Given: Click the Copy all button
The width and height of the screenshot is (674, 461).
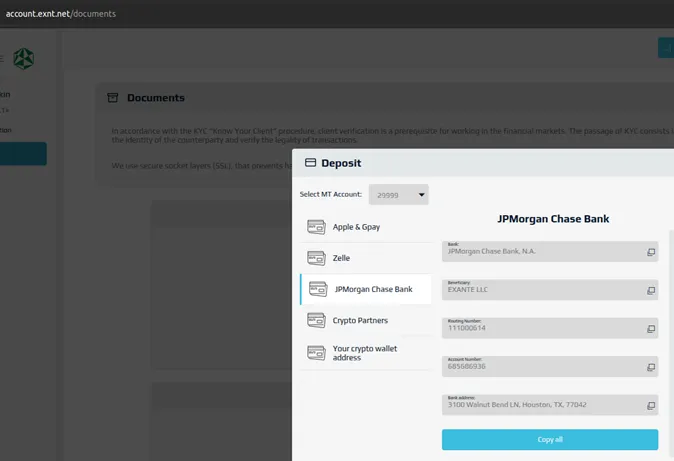Looking at the screenshot, I should pos(550,439).
